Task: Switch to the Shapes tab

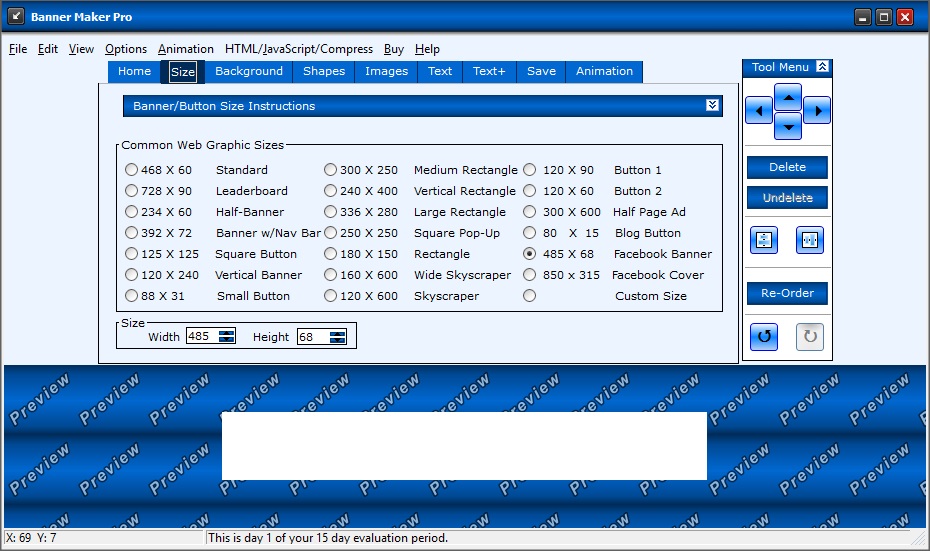Action: click(x=324, y=71)
